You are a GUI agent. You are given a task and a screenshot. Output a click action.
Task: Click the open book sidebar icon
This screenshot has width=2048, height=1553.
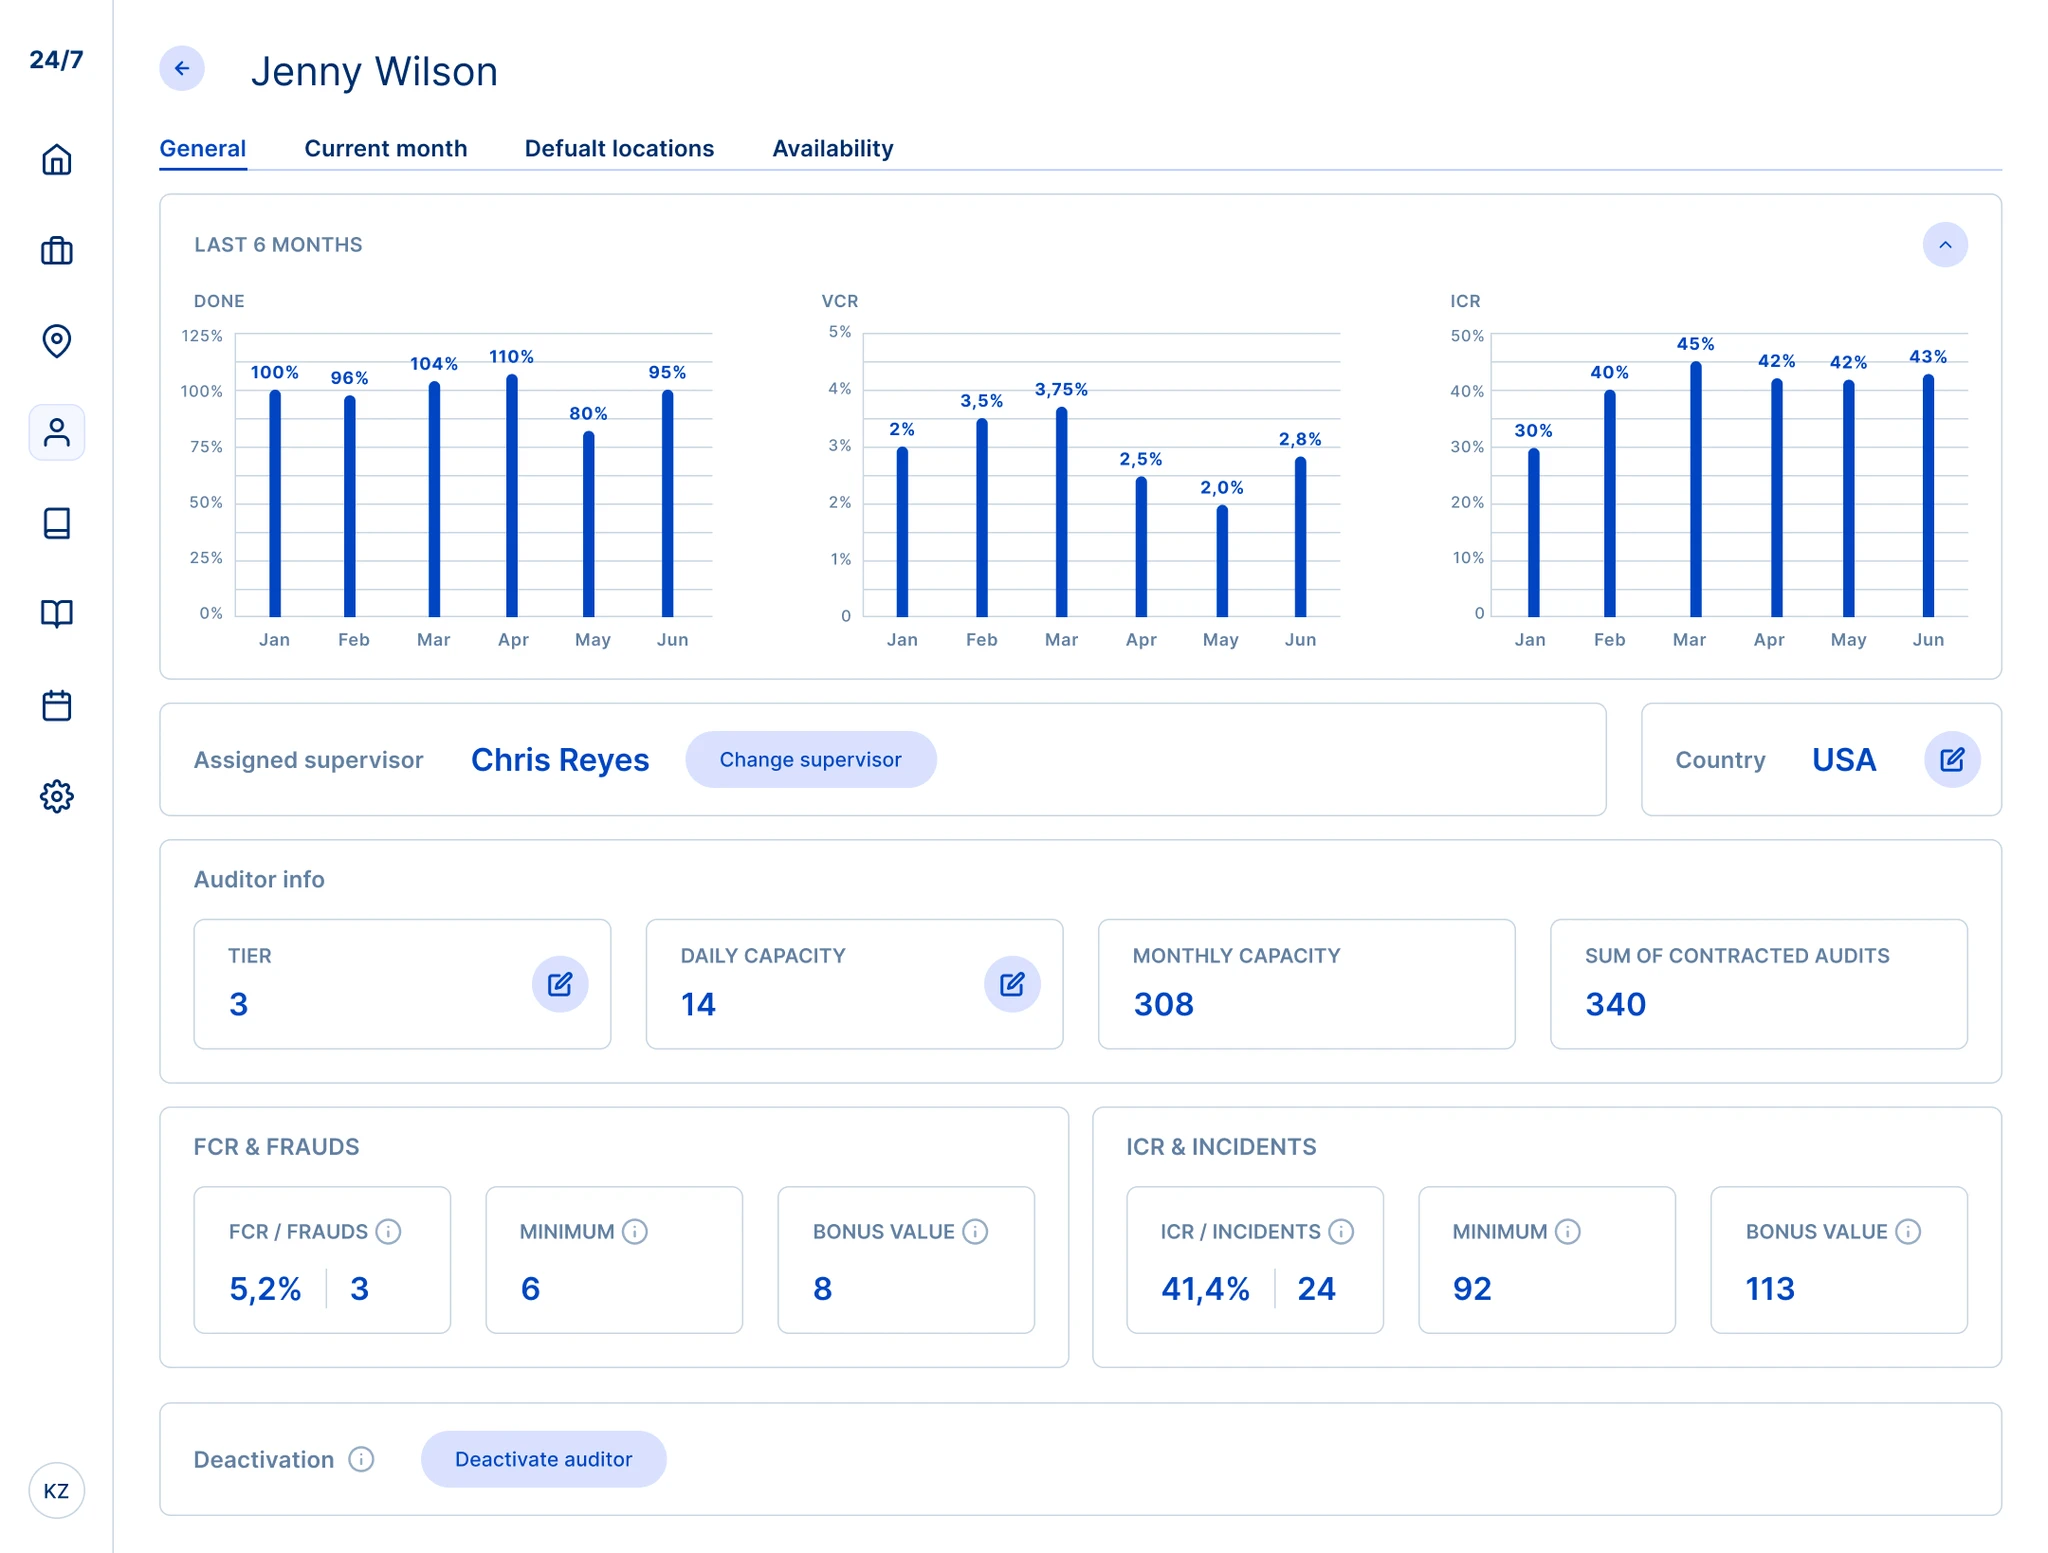(x=57, y=613)
